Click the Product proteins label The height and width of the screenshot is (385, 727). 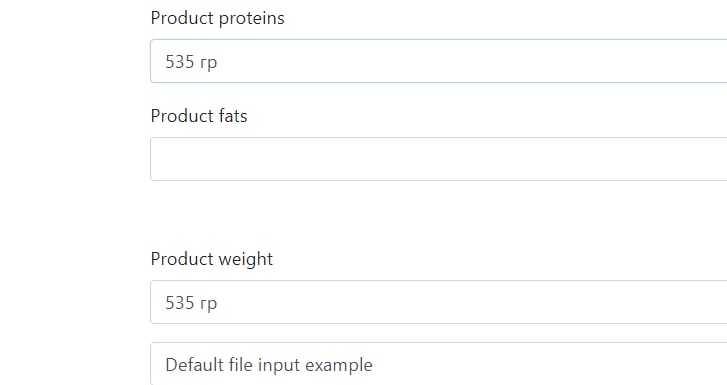(x=217, y=18)
